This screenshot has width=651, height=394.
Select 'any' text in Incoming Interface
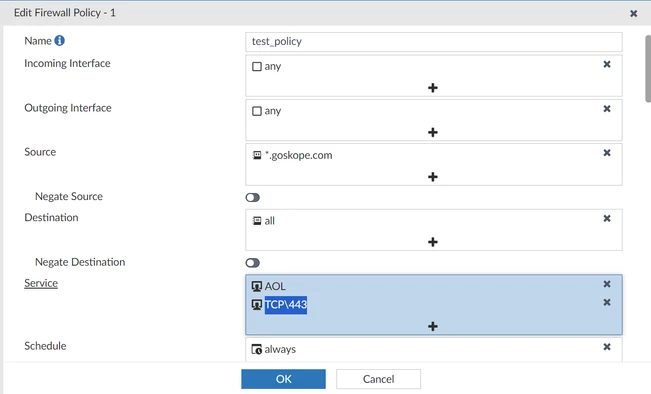(x=273, y=66)
